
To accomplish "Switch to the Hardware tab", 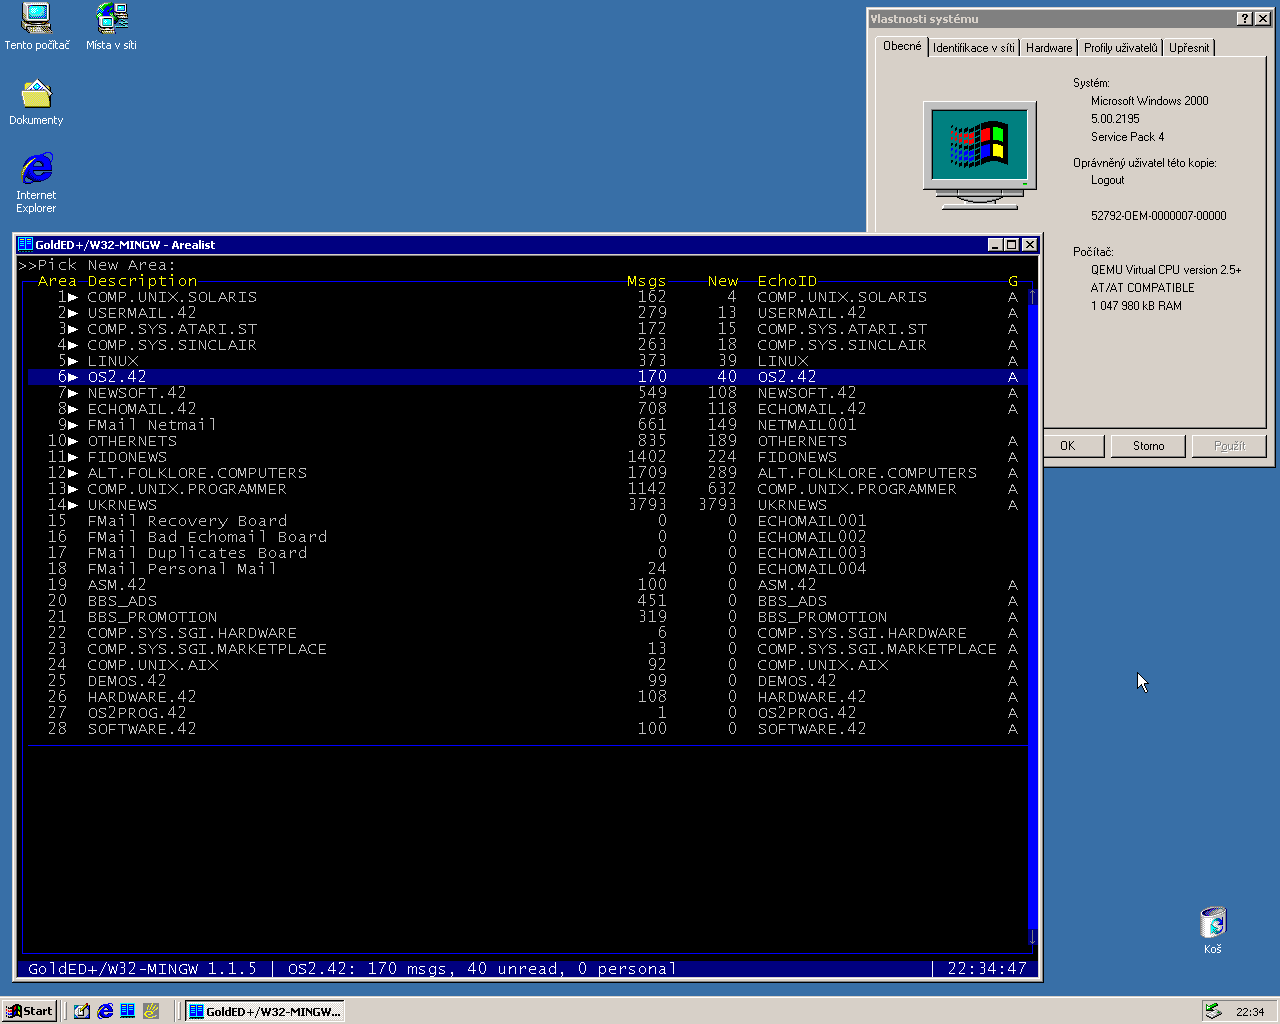I will [x=1048, y=48].
